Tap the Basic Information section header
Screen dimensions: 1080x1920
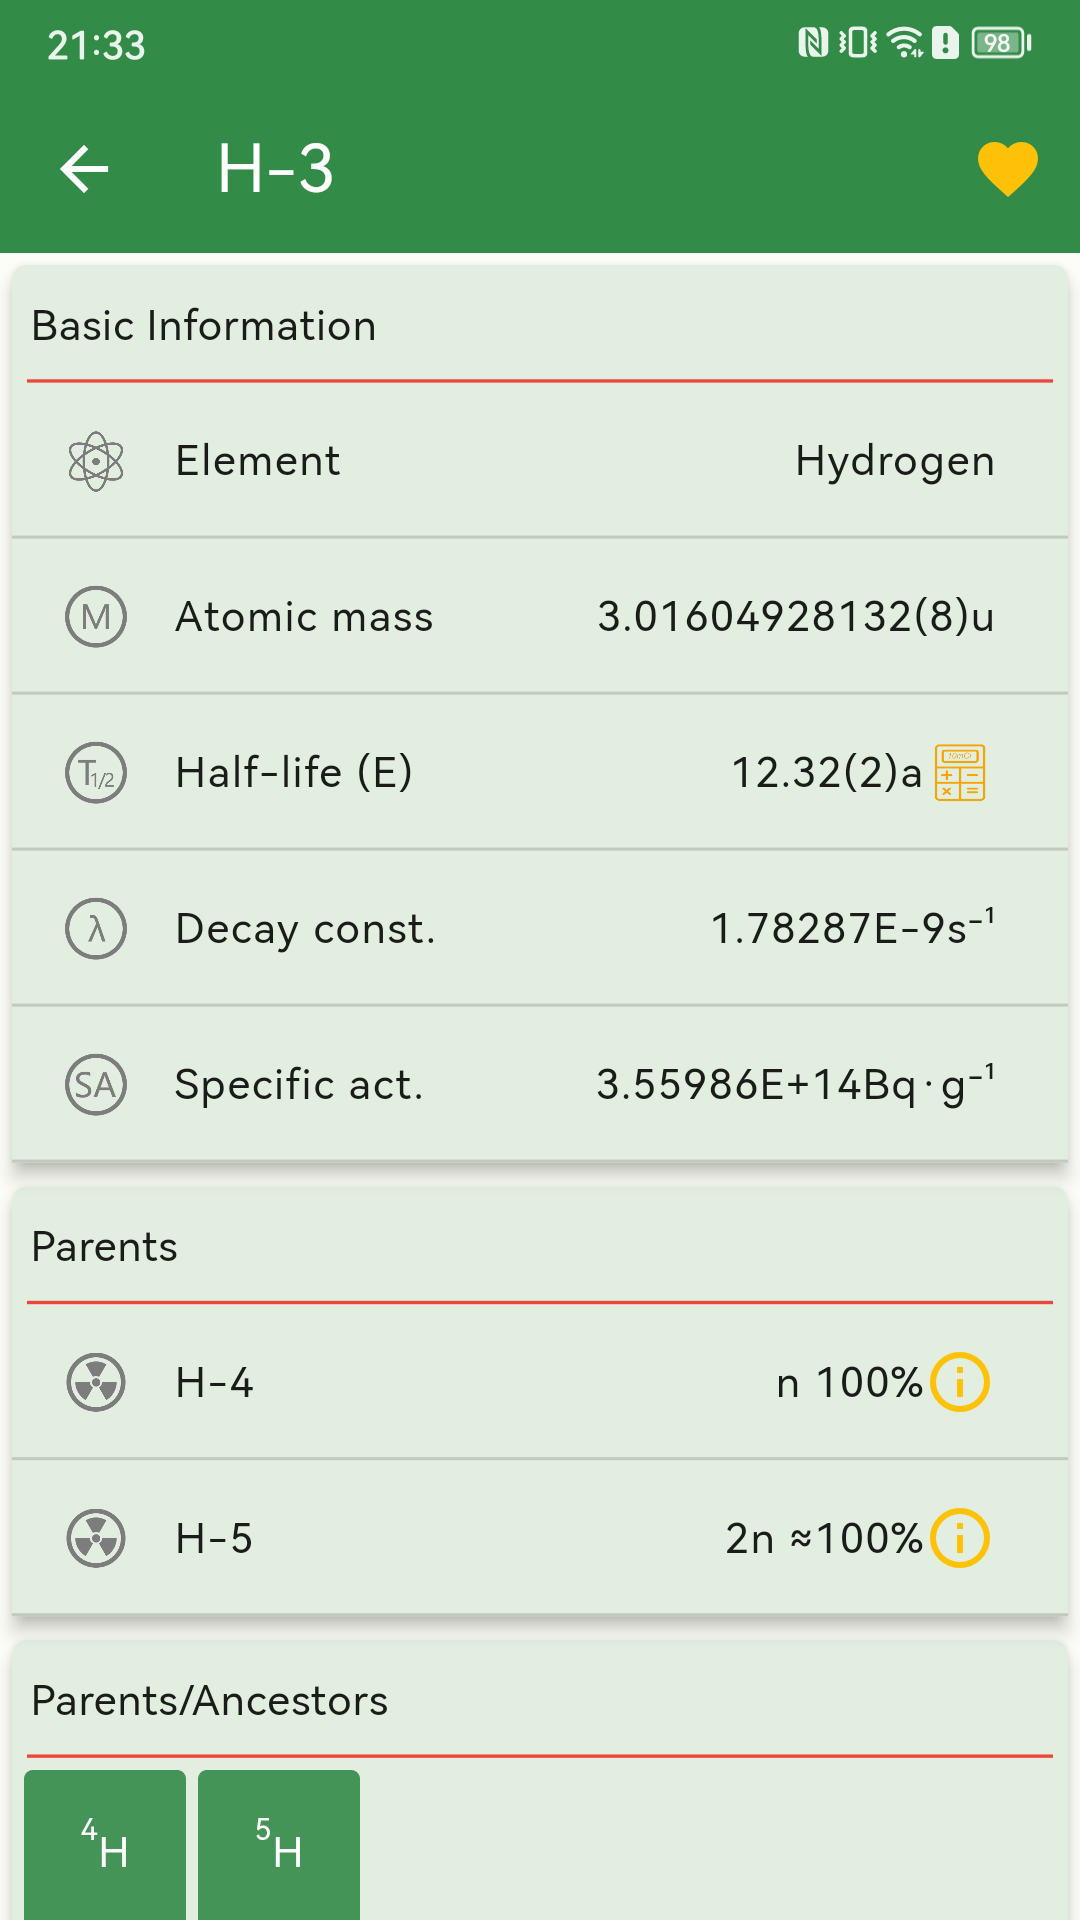pyautogui.click(x=204, y=326)
